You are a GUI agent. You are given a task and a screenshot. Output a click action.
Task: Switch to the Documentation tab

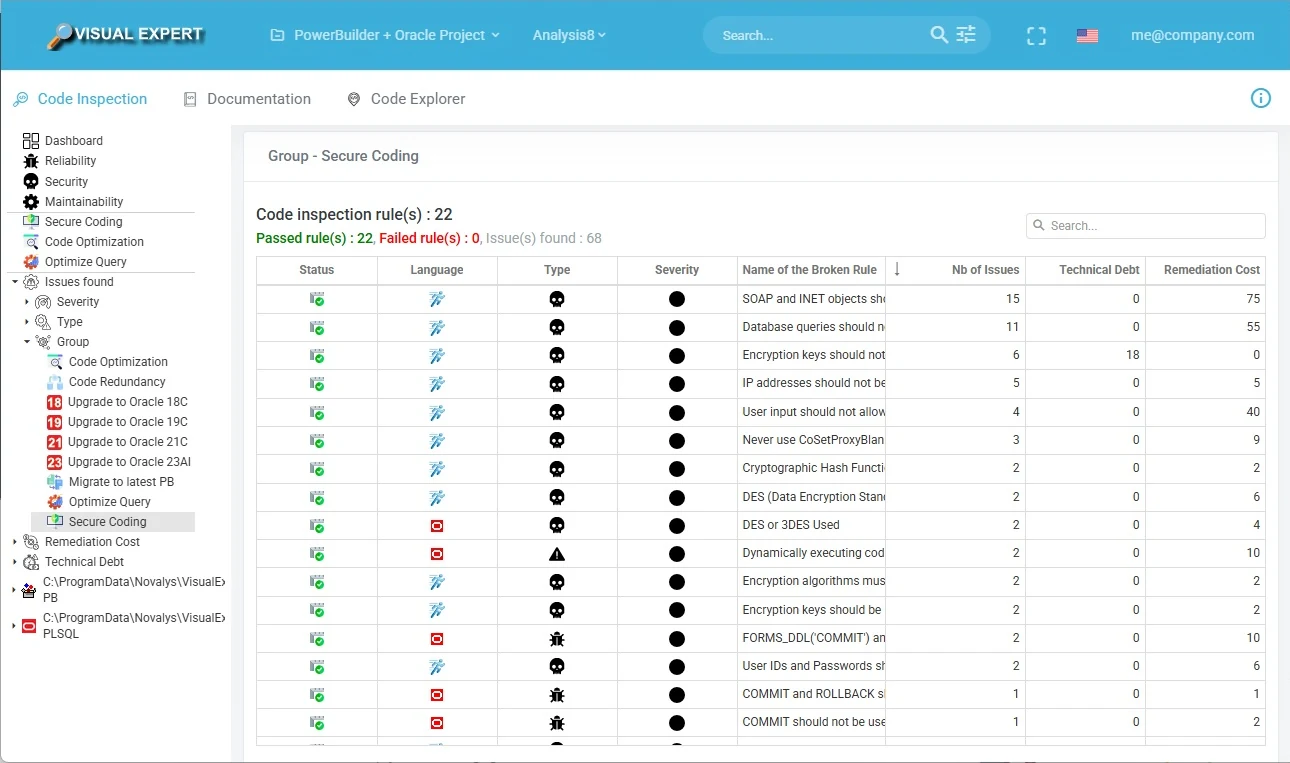coord(248,99)
